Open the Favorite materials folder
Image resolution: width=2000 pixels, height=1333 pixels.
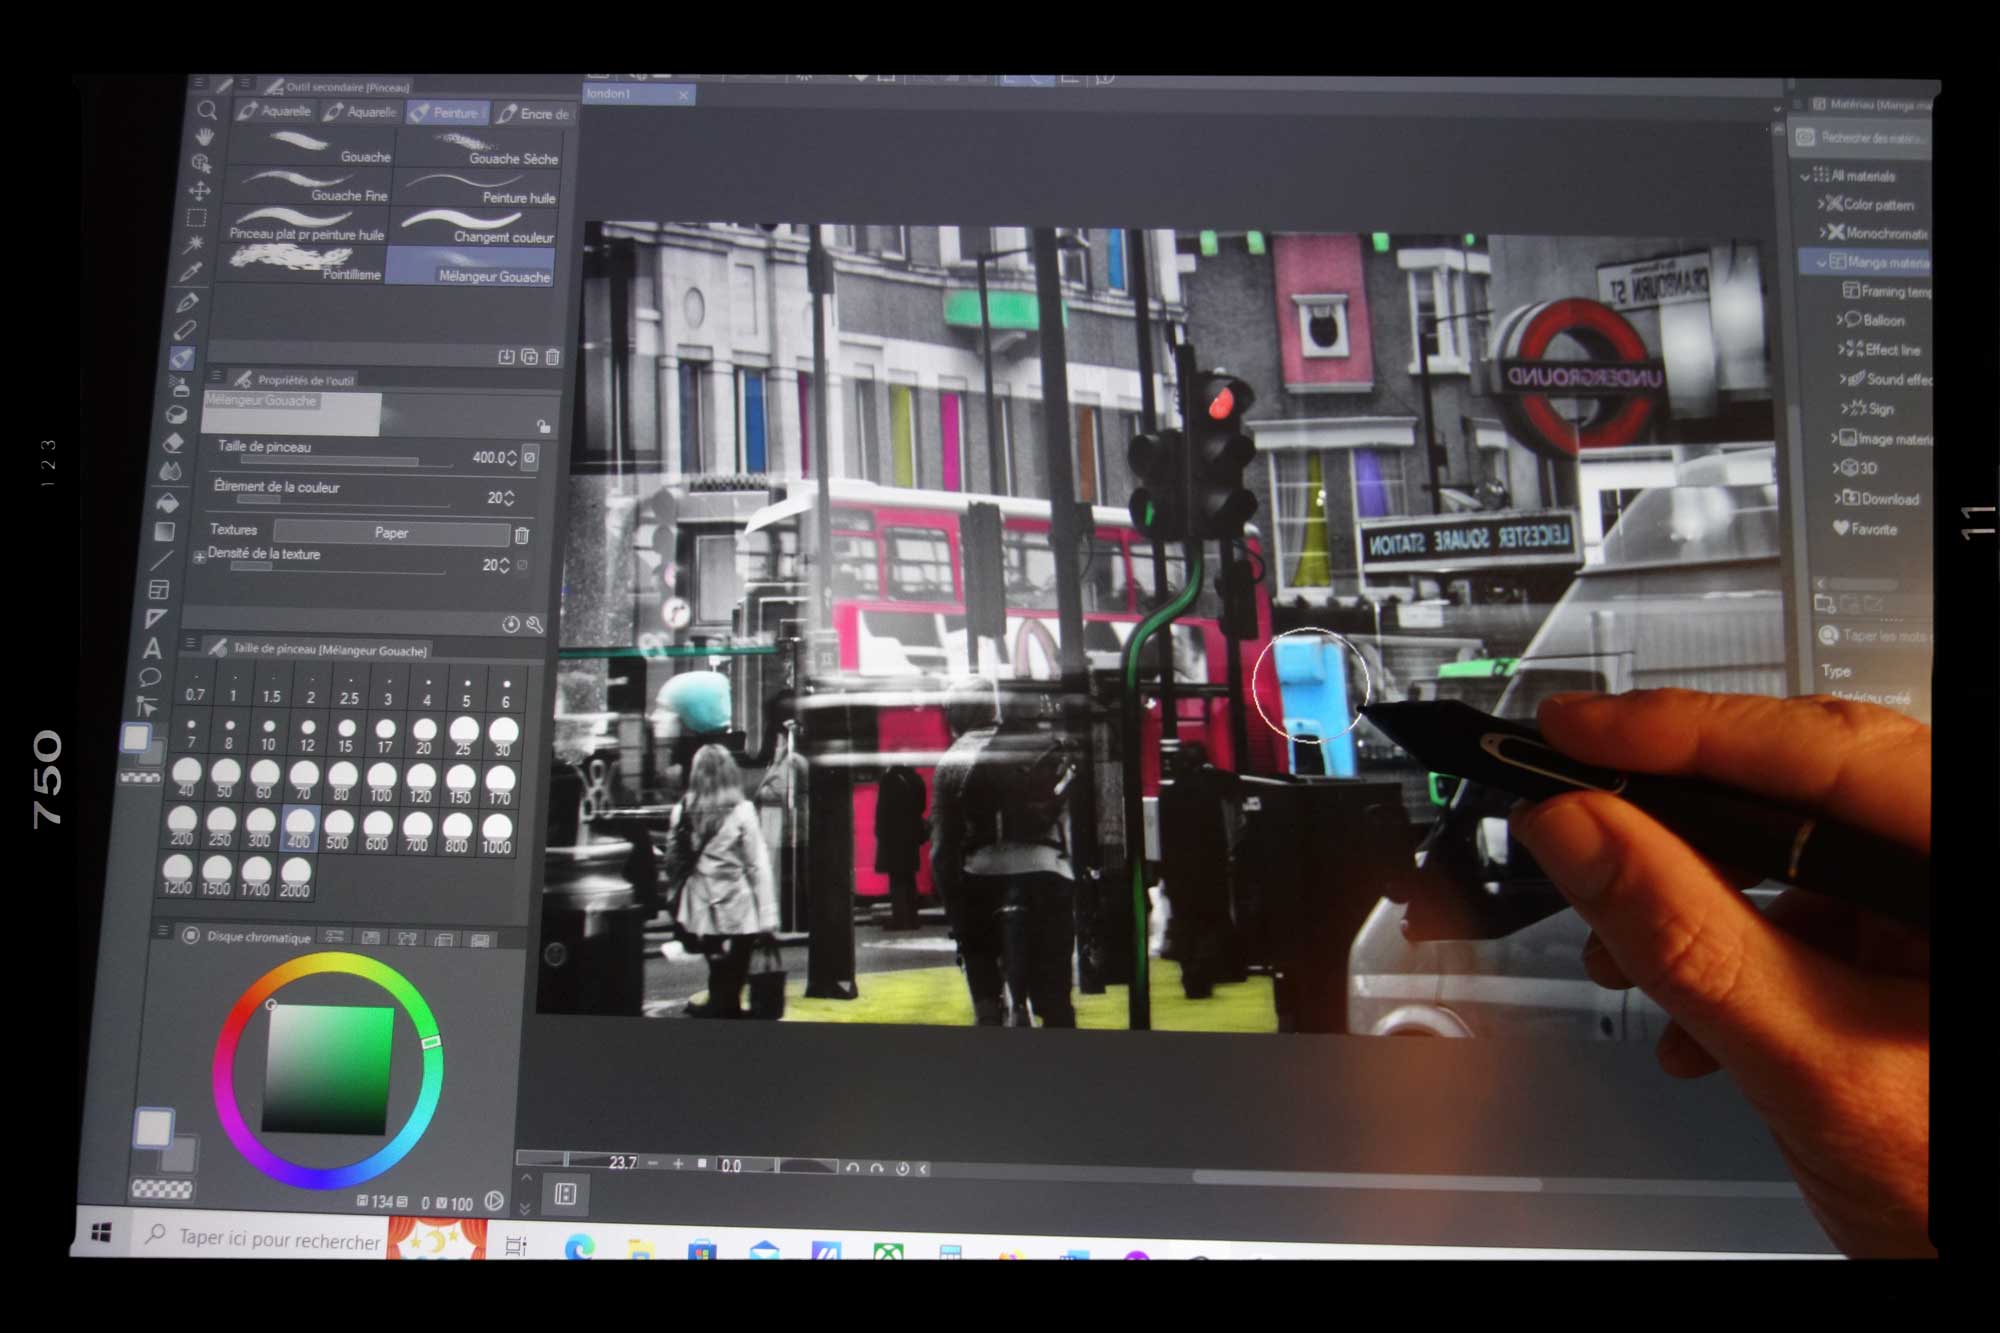pyautogui.click(x=1865, y=529)
